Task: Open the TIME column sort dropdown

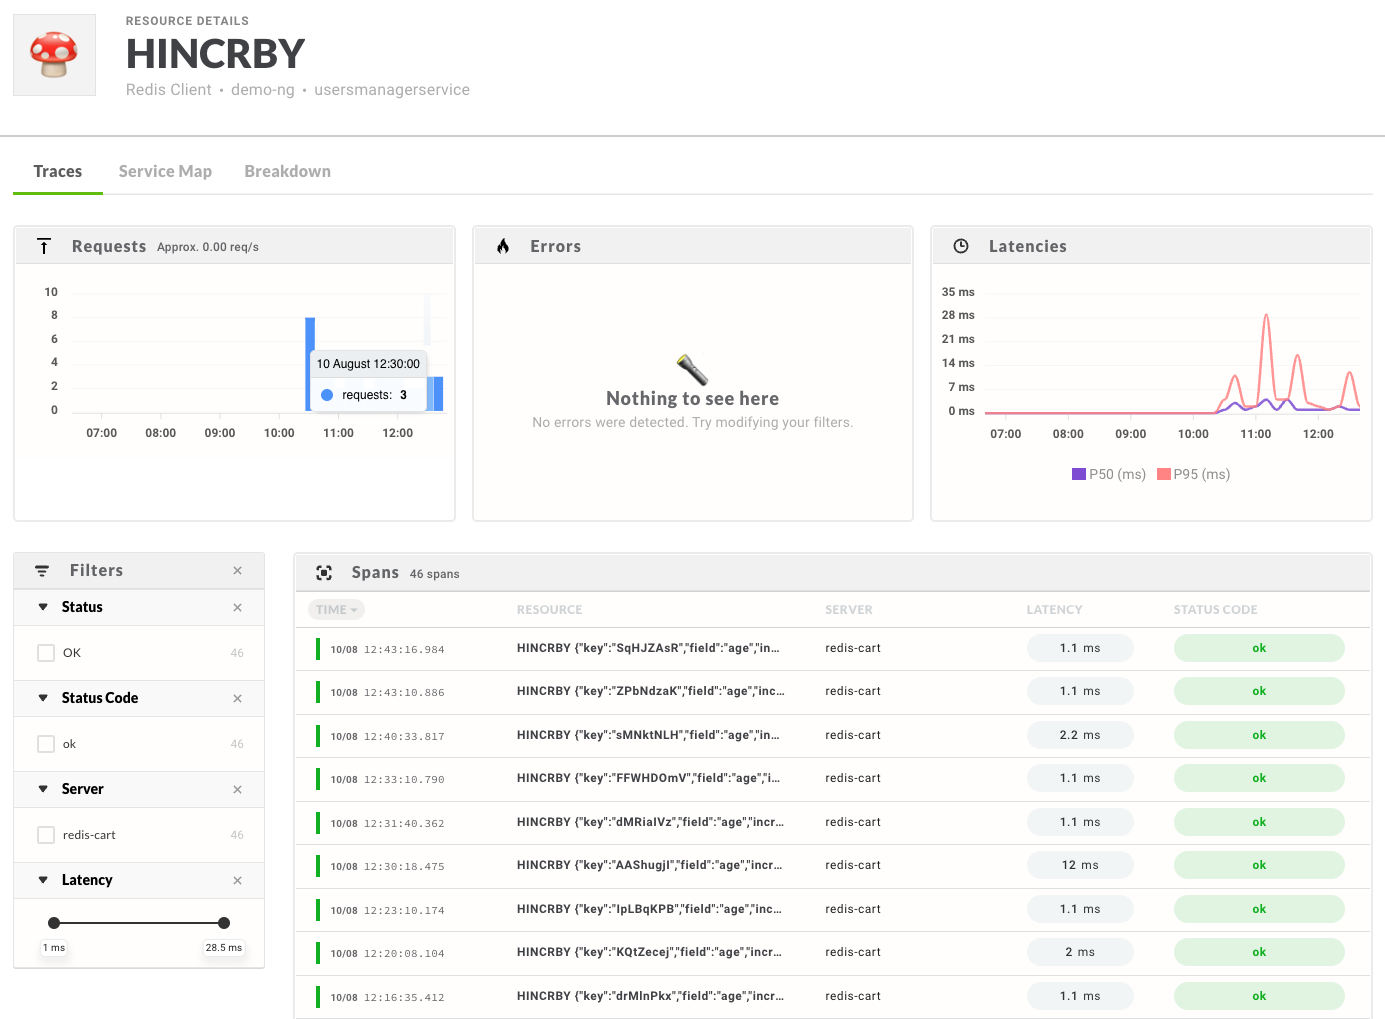Action: point(336,609)
